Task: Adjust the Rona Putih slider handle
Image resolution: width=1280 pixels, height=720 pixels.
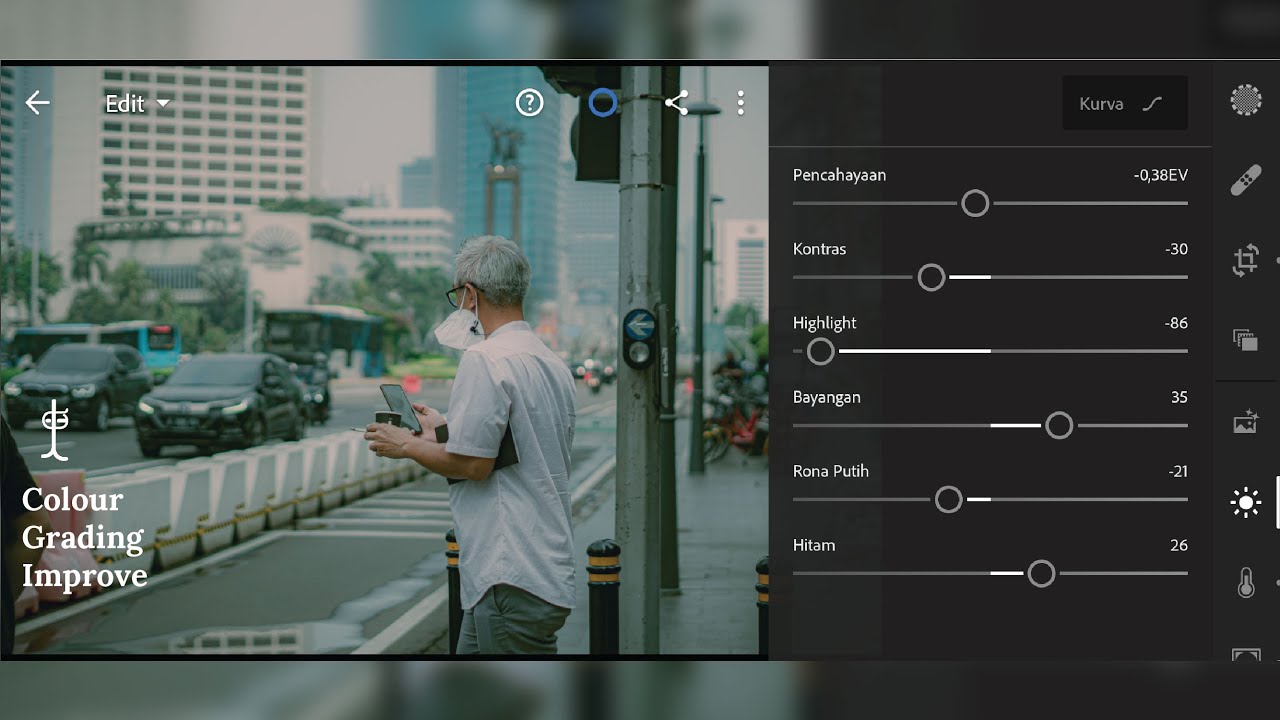Action: (x=948, y=499)
